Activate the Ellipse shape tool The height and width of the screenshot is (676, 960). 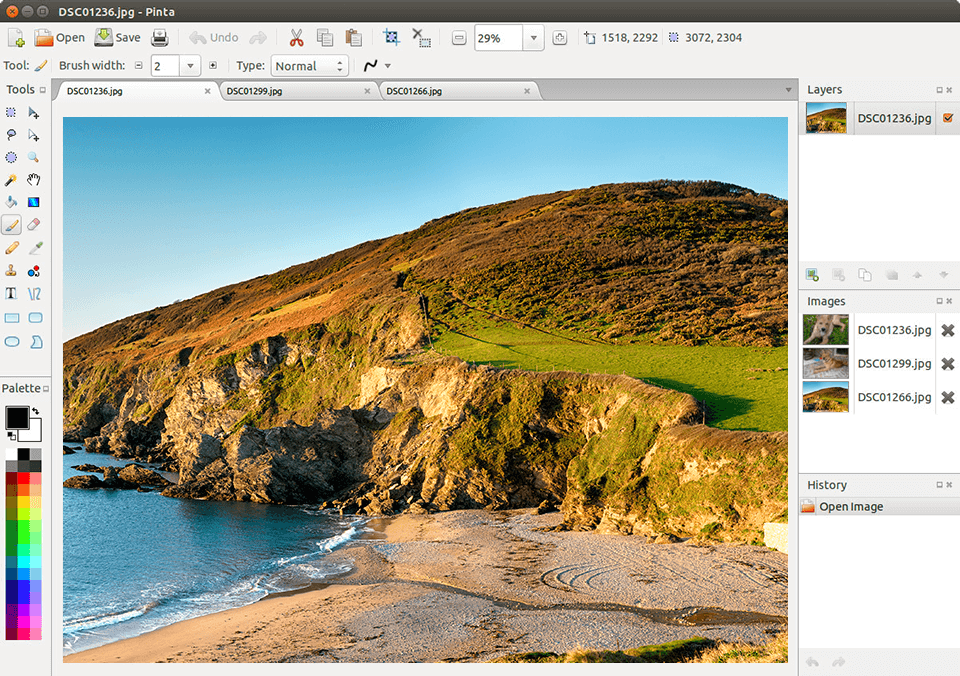[12, 341]
